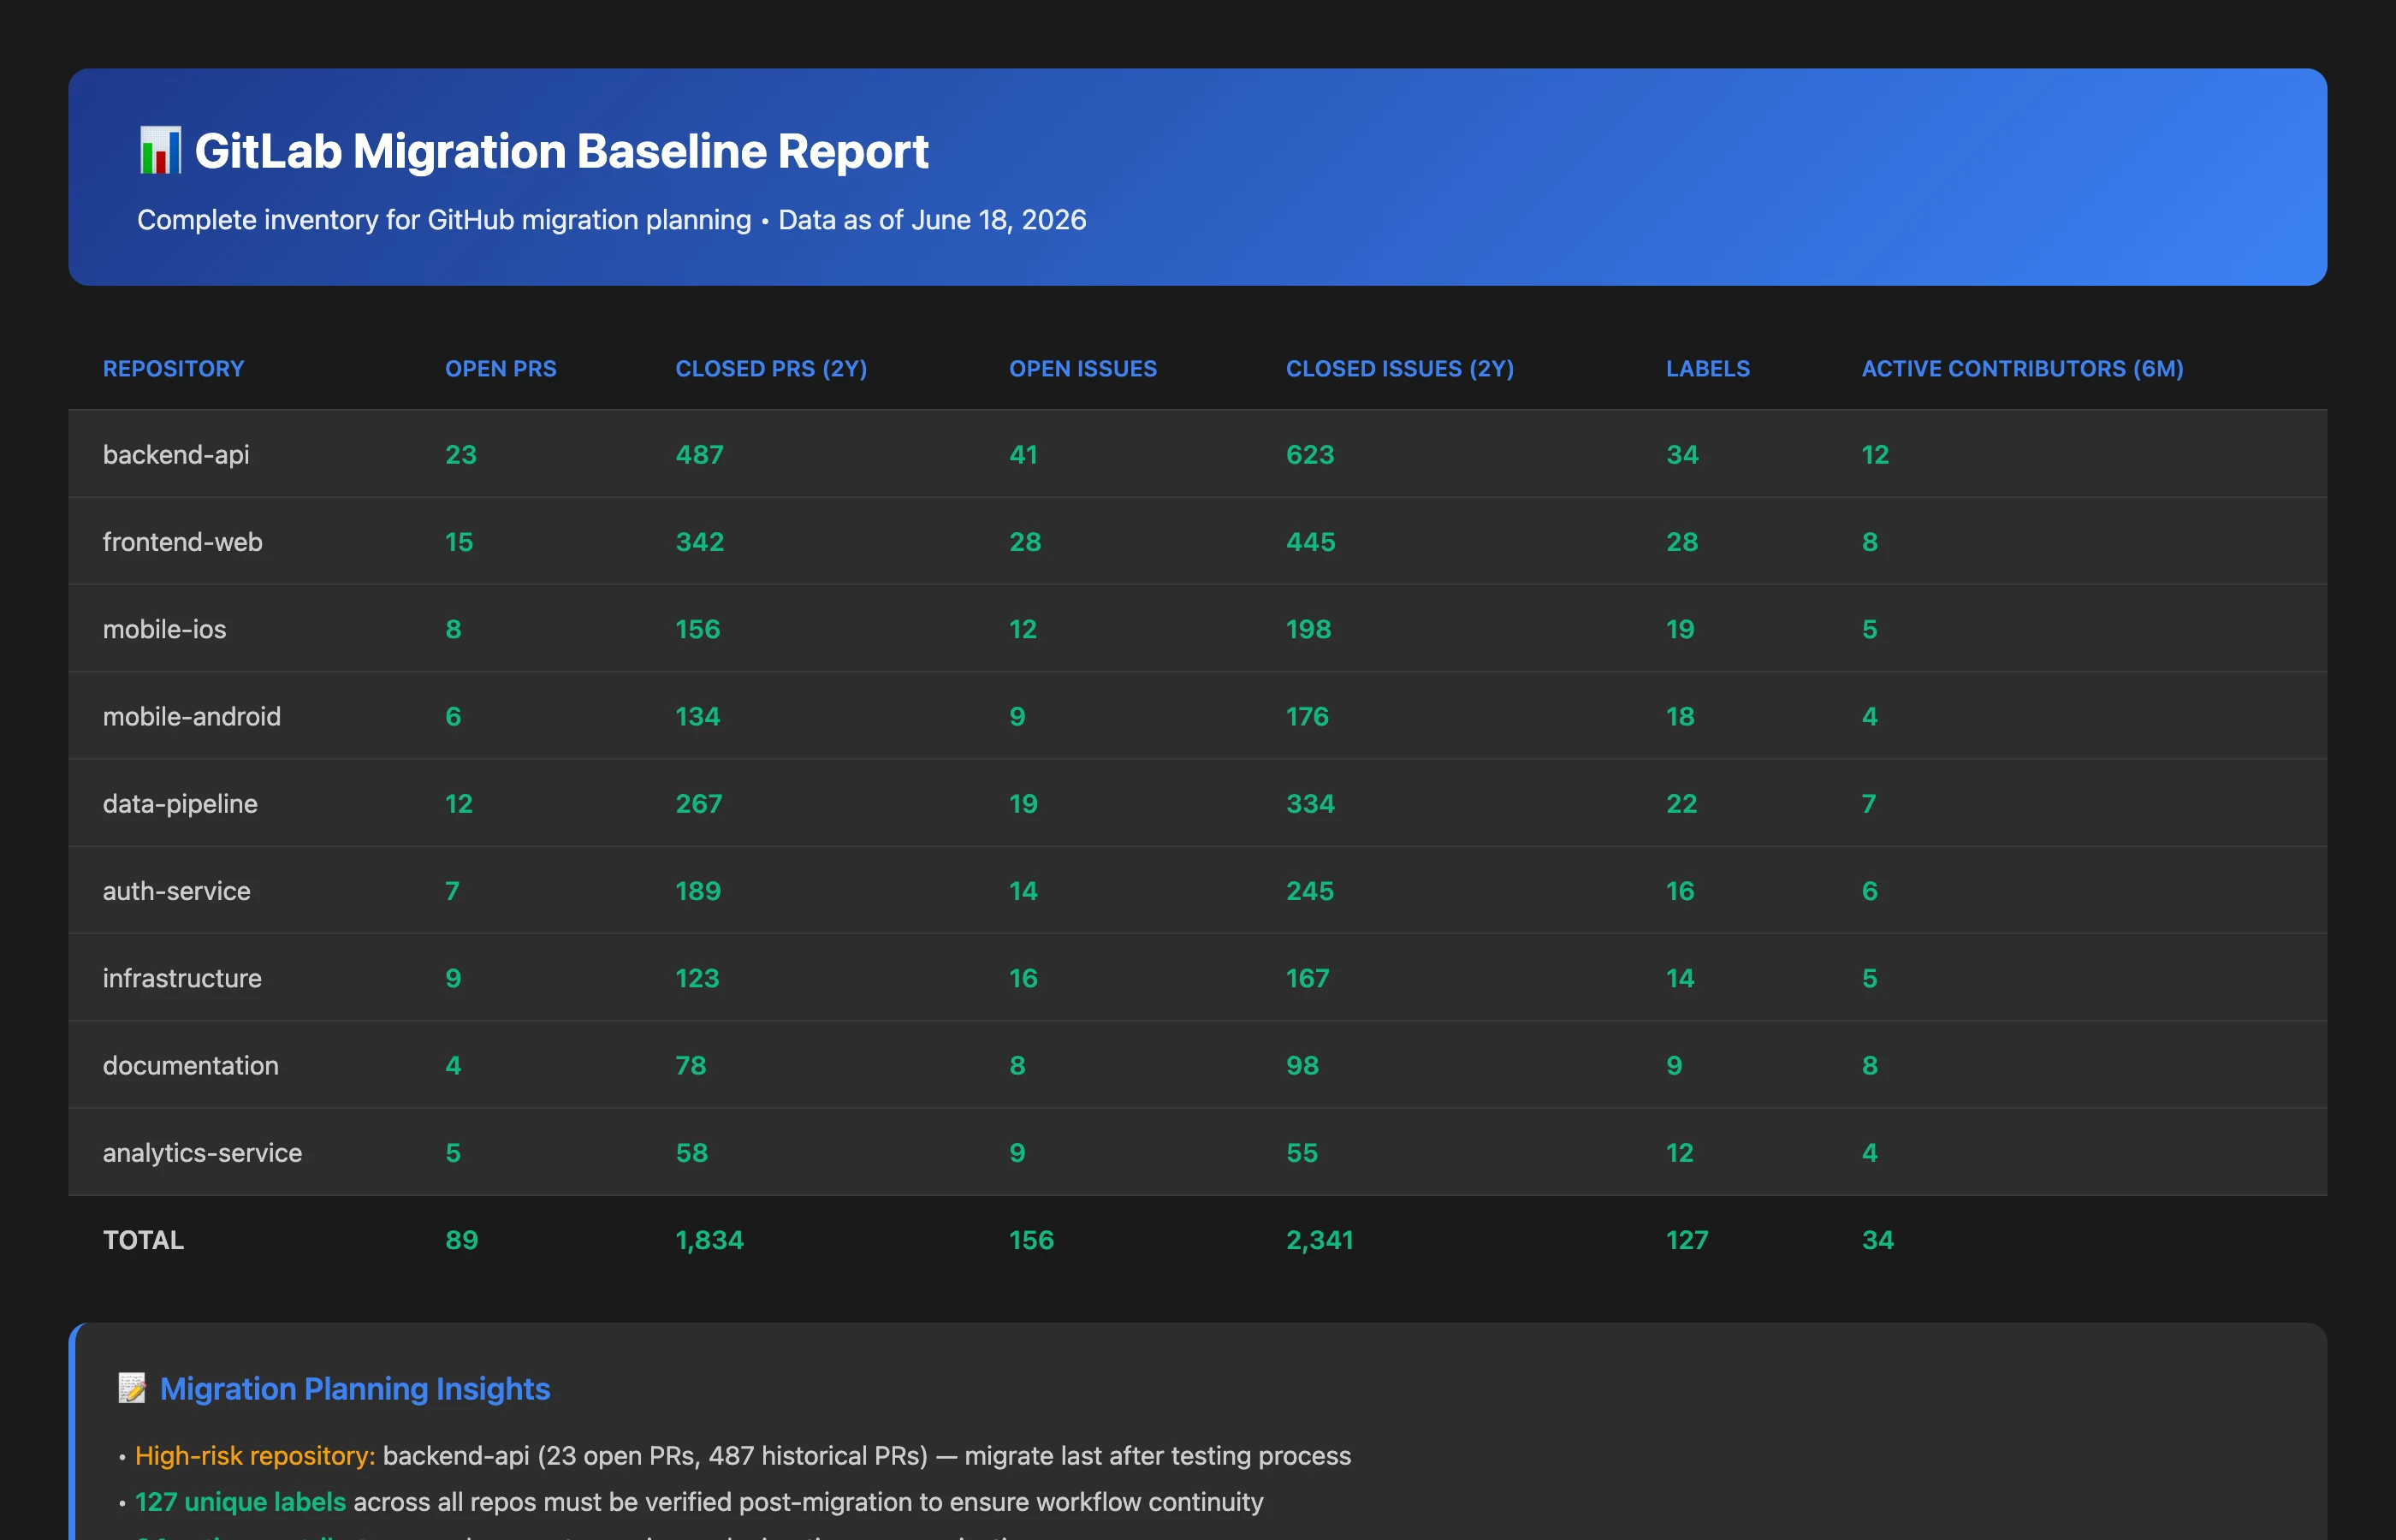Click the bar chart emoji icon in report title
The height and width of the screenshot is (1540, 2396).
[x=160, y=151]
